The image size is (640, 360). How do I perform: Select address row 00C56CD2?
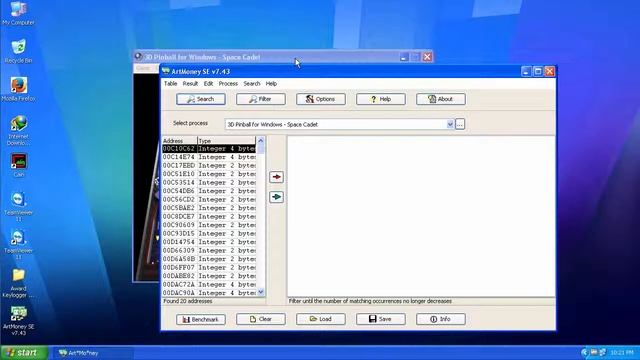coord(209,200)
